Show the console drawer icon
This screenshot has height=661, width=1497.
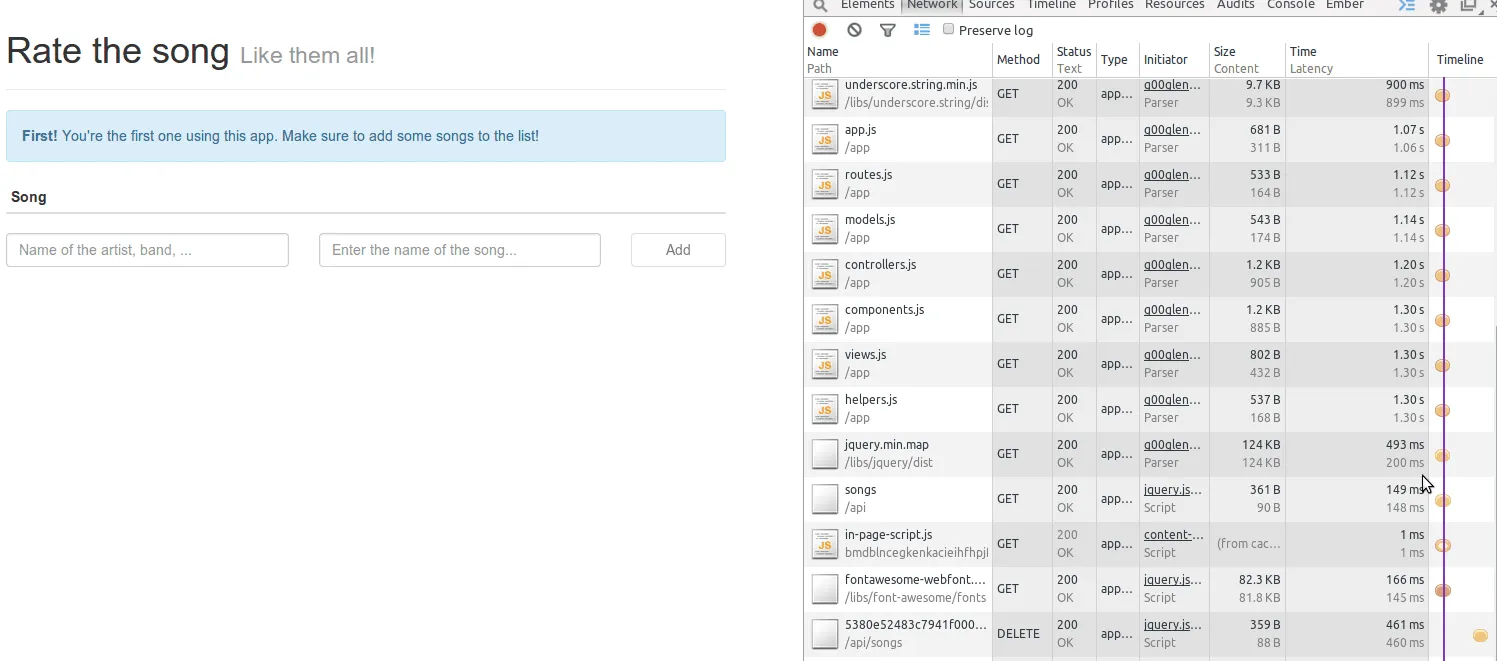(x=1407, y=5)
